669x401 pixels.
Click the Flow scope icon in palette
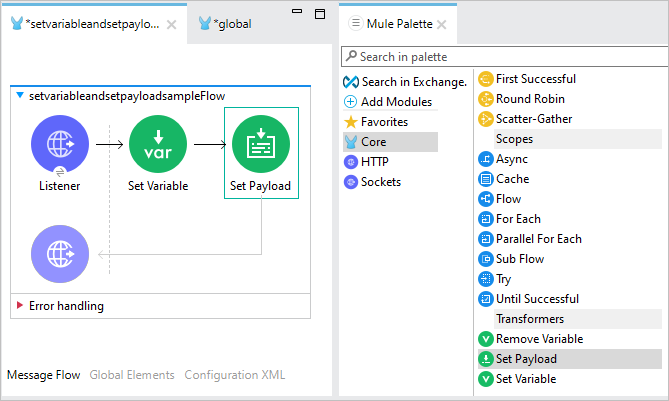tap(486, 199)
